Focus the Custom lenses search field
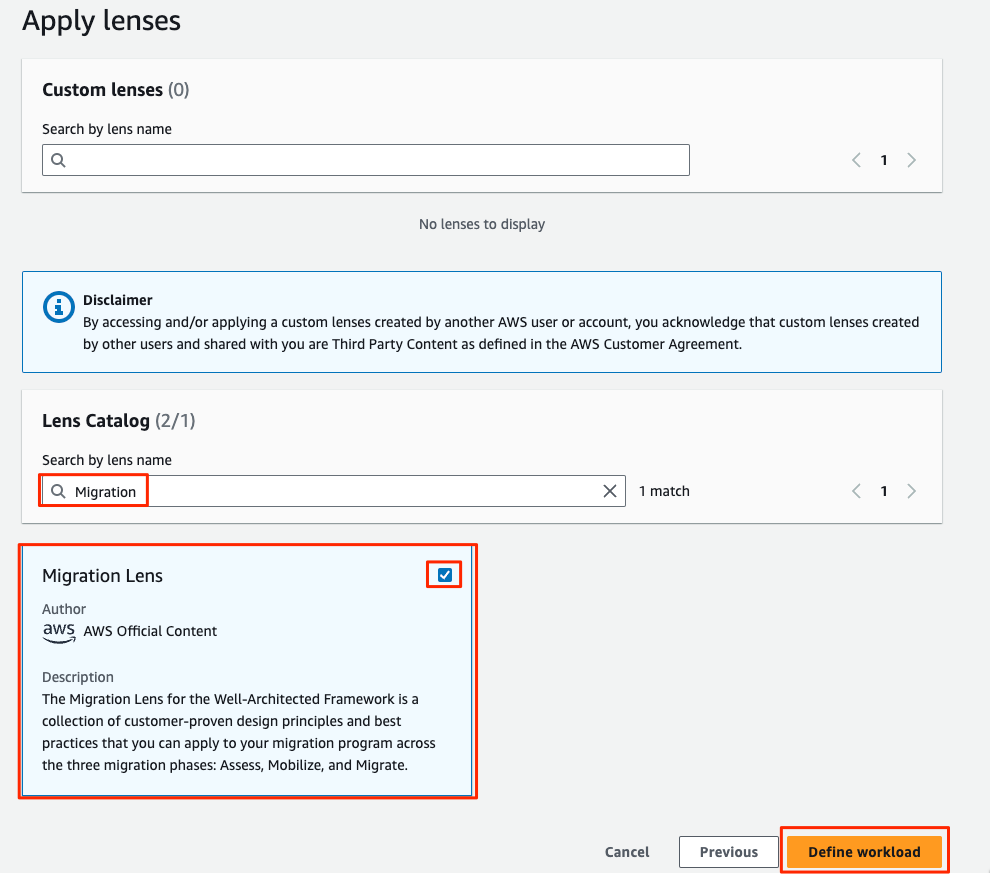Viewport: 990px width, 874px height. click(x=366, y=160)
